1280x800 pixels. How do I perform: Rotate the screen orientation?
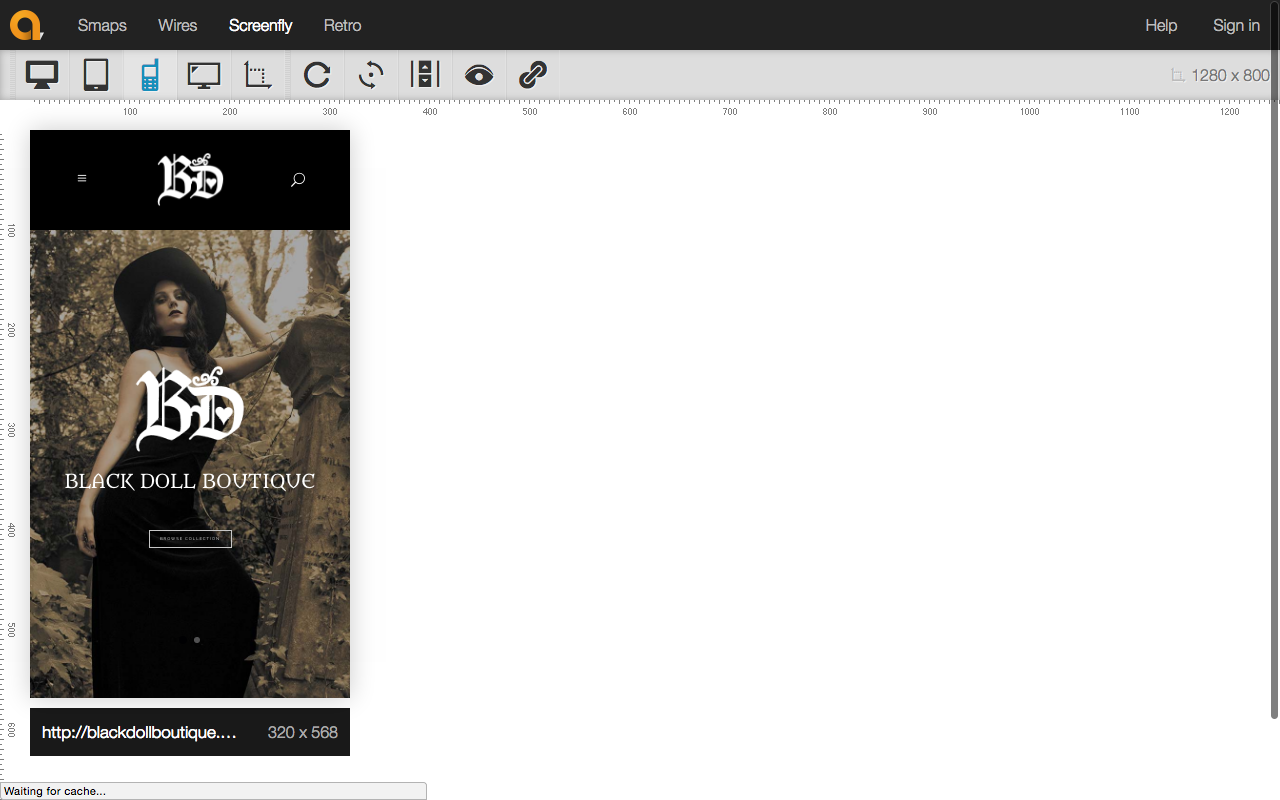(371, 75)
